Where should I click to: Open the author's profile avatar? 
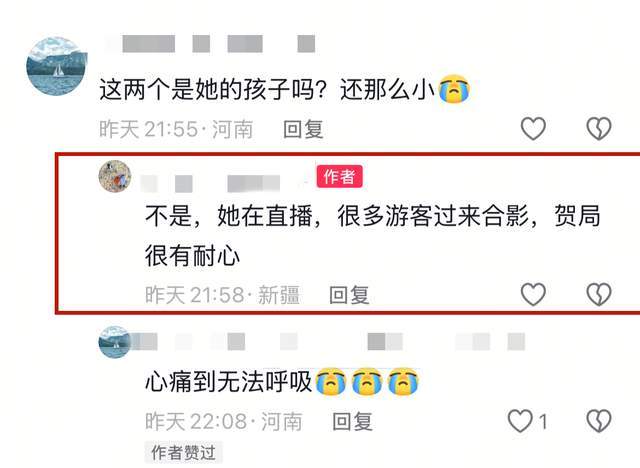click(x=115, y=176)
